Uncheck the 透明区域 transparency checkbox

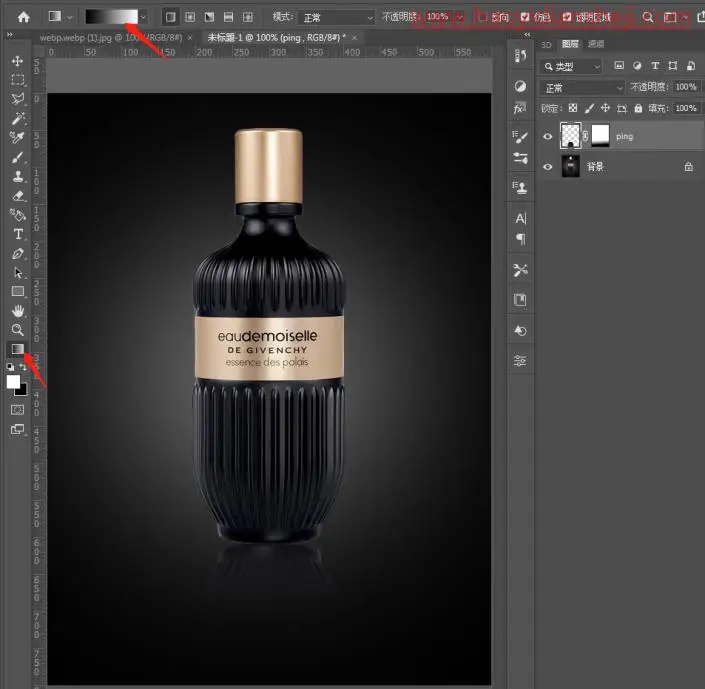click(x=567, y=17)
